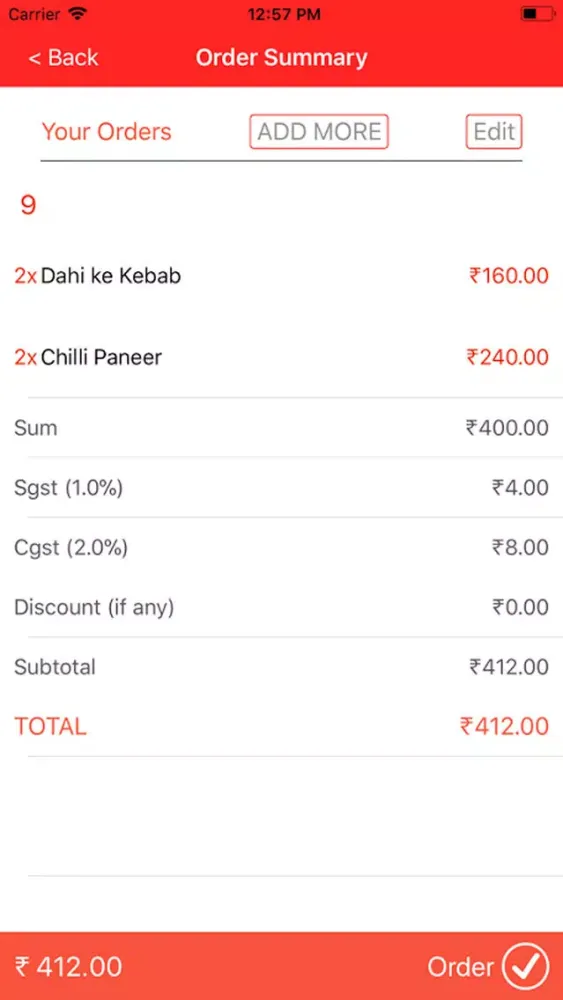Click the ₹ 412.00 amount in bottom bar

pyautogui.click(x=68, y=967)
